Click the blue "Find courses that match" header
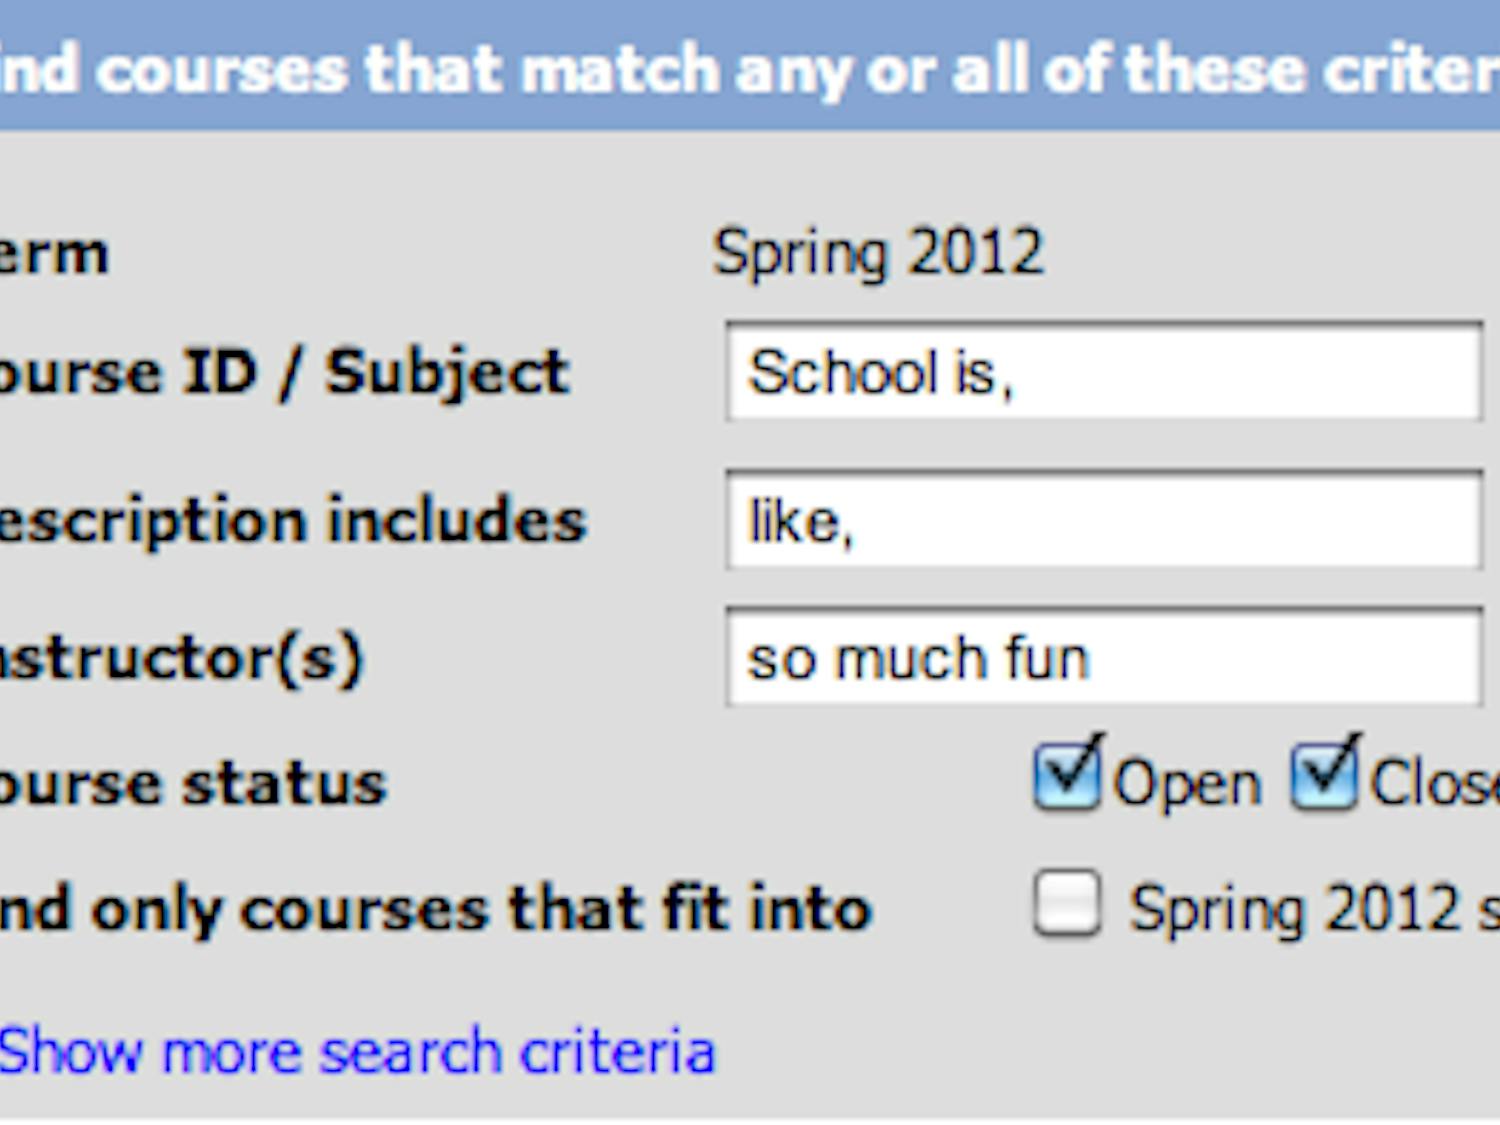1500x1125 pixels. coord(750,70)
